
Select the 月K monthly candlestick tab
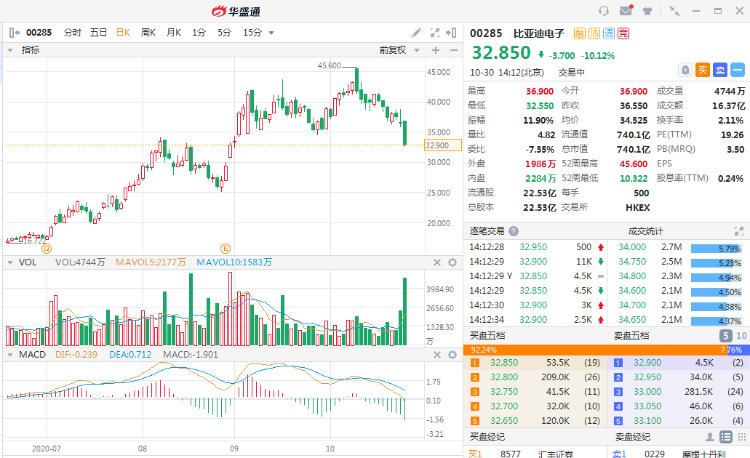174,33
